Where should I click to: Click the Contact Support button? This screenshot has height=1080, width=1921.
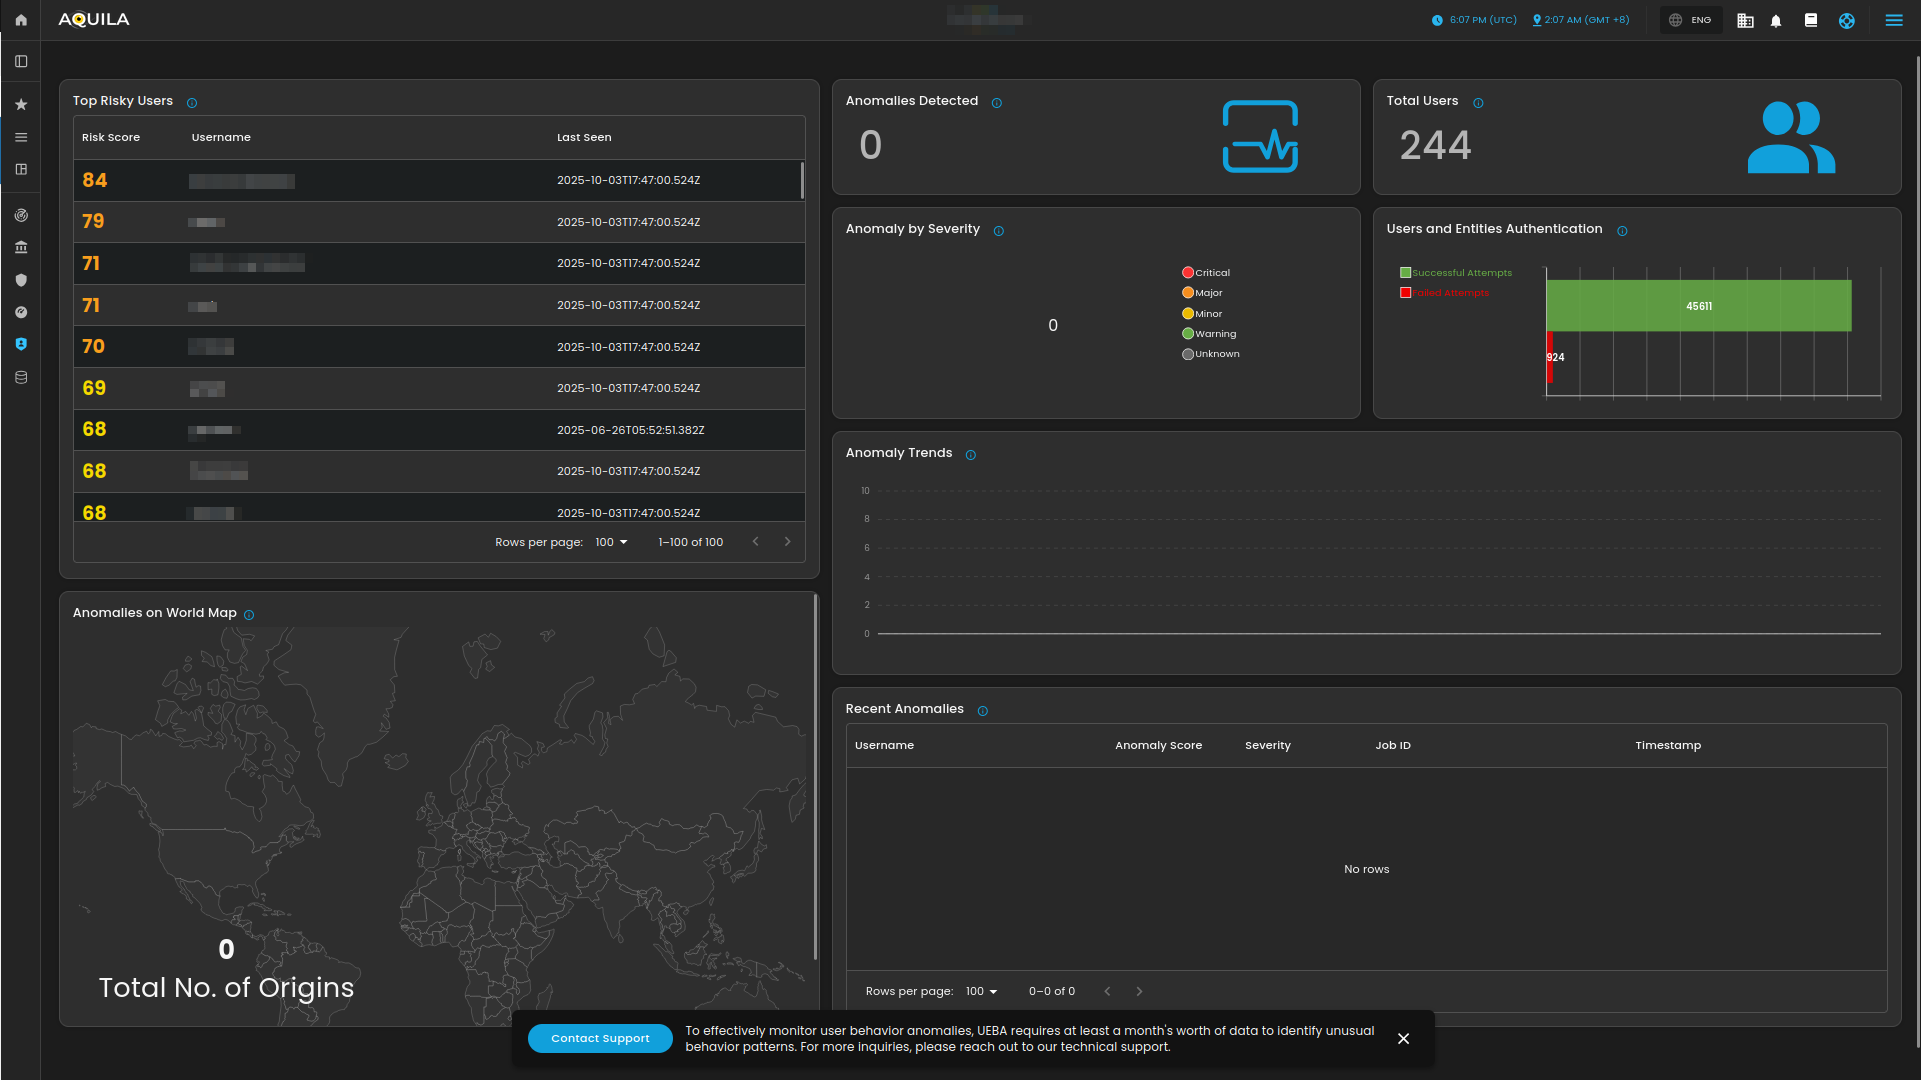[x=600, y=1038]
